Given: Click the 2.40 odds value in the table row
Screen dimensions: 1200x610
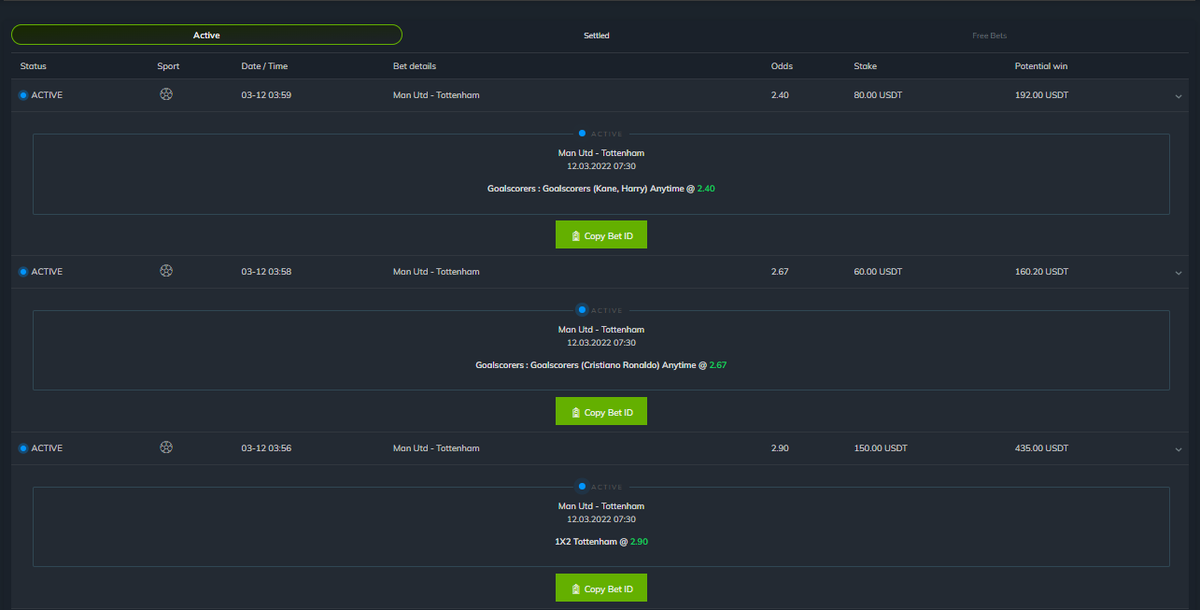Looking at the screenshot, I should tap(780, 95).
